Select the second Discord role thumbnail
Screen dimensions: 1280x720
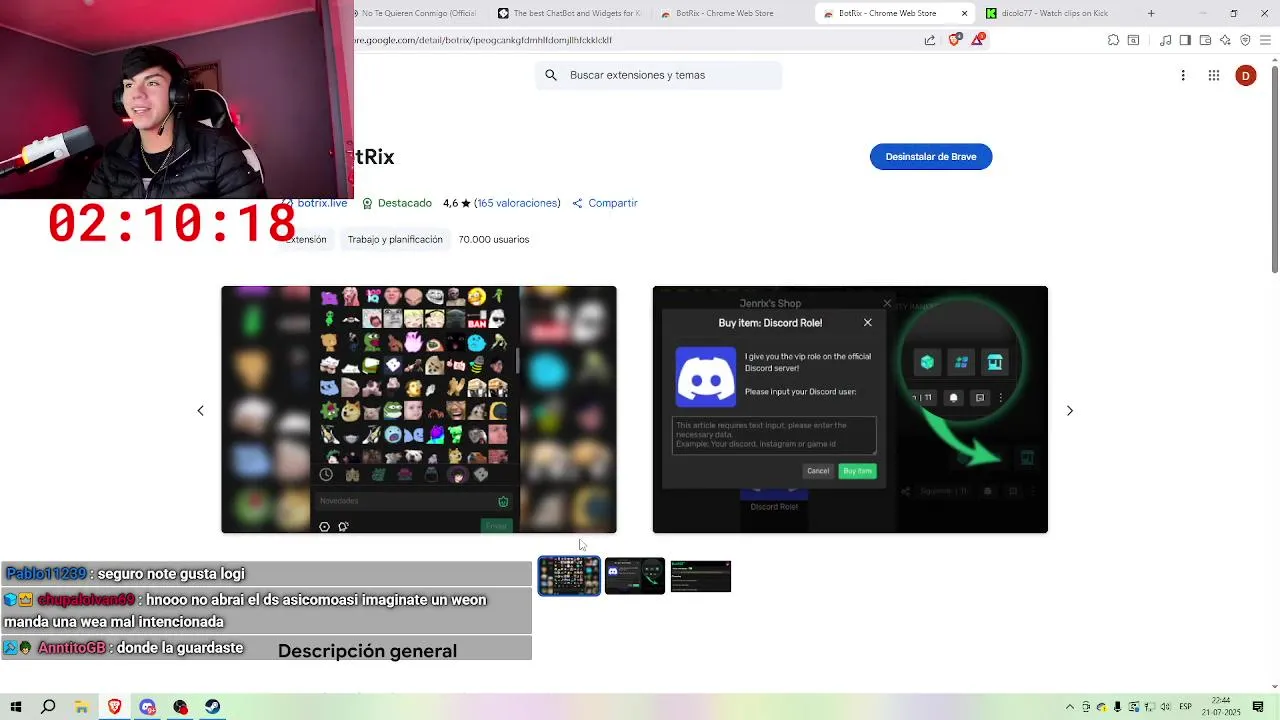pyautogui.click(x=635, y=576)
